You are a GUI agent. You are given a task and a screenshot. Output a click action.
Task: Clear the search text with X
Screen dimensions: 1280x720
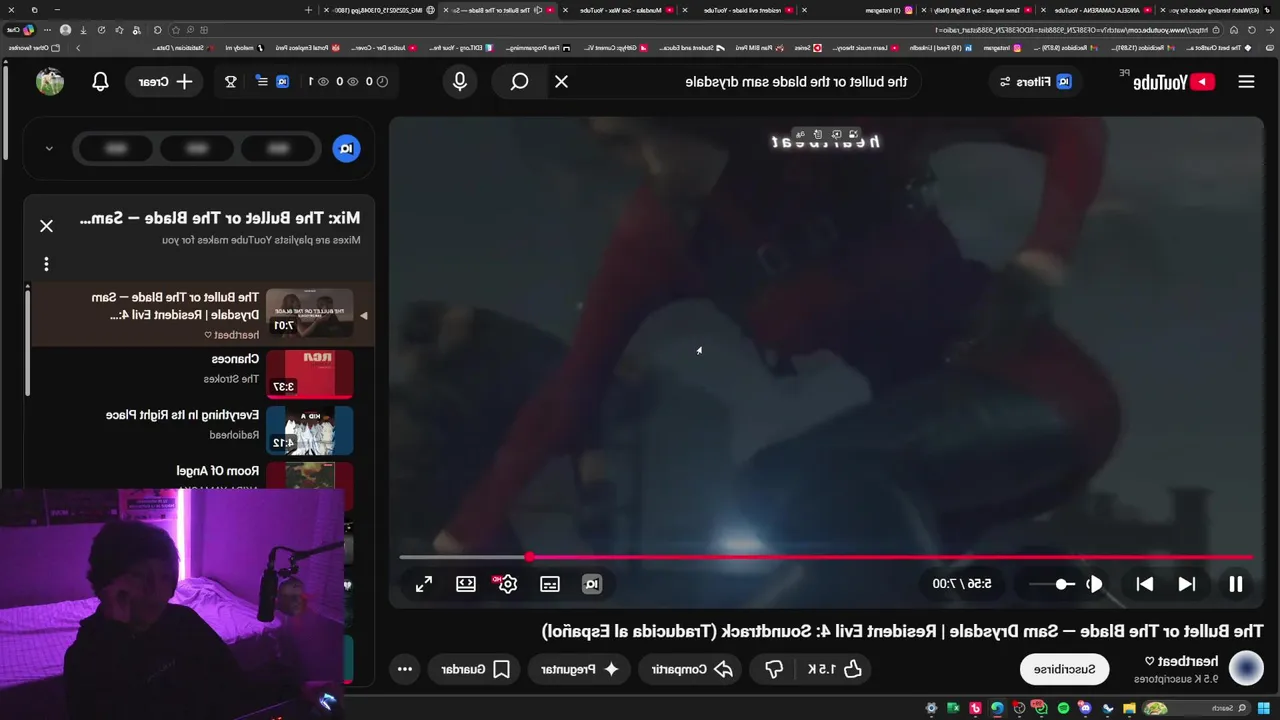coord(562,82)
